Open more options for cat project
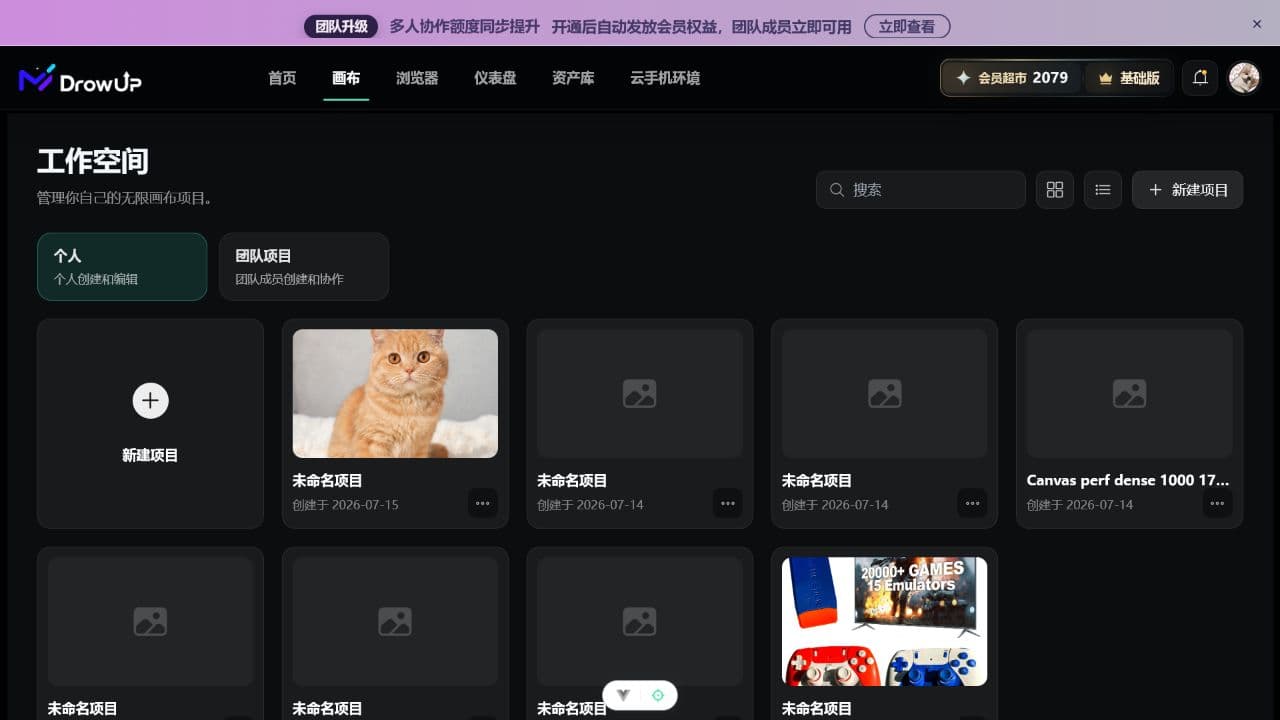Image resolution: width=1280 pixels, height=720 pixels. [483, 504]
